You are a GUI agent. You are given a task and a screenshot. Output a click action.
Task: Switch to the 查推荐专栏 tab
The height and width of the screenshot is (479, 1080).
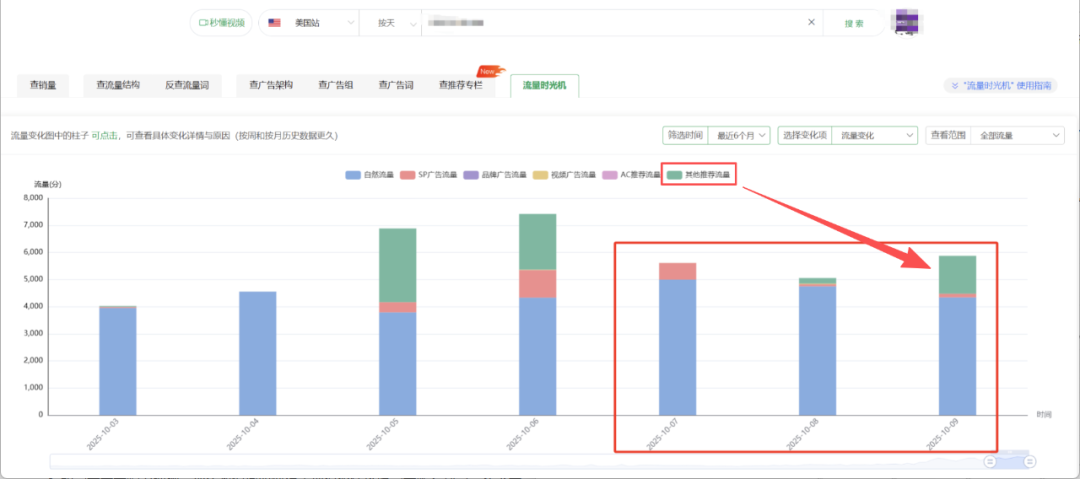coord(460,85)
